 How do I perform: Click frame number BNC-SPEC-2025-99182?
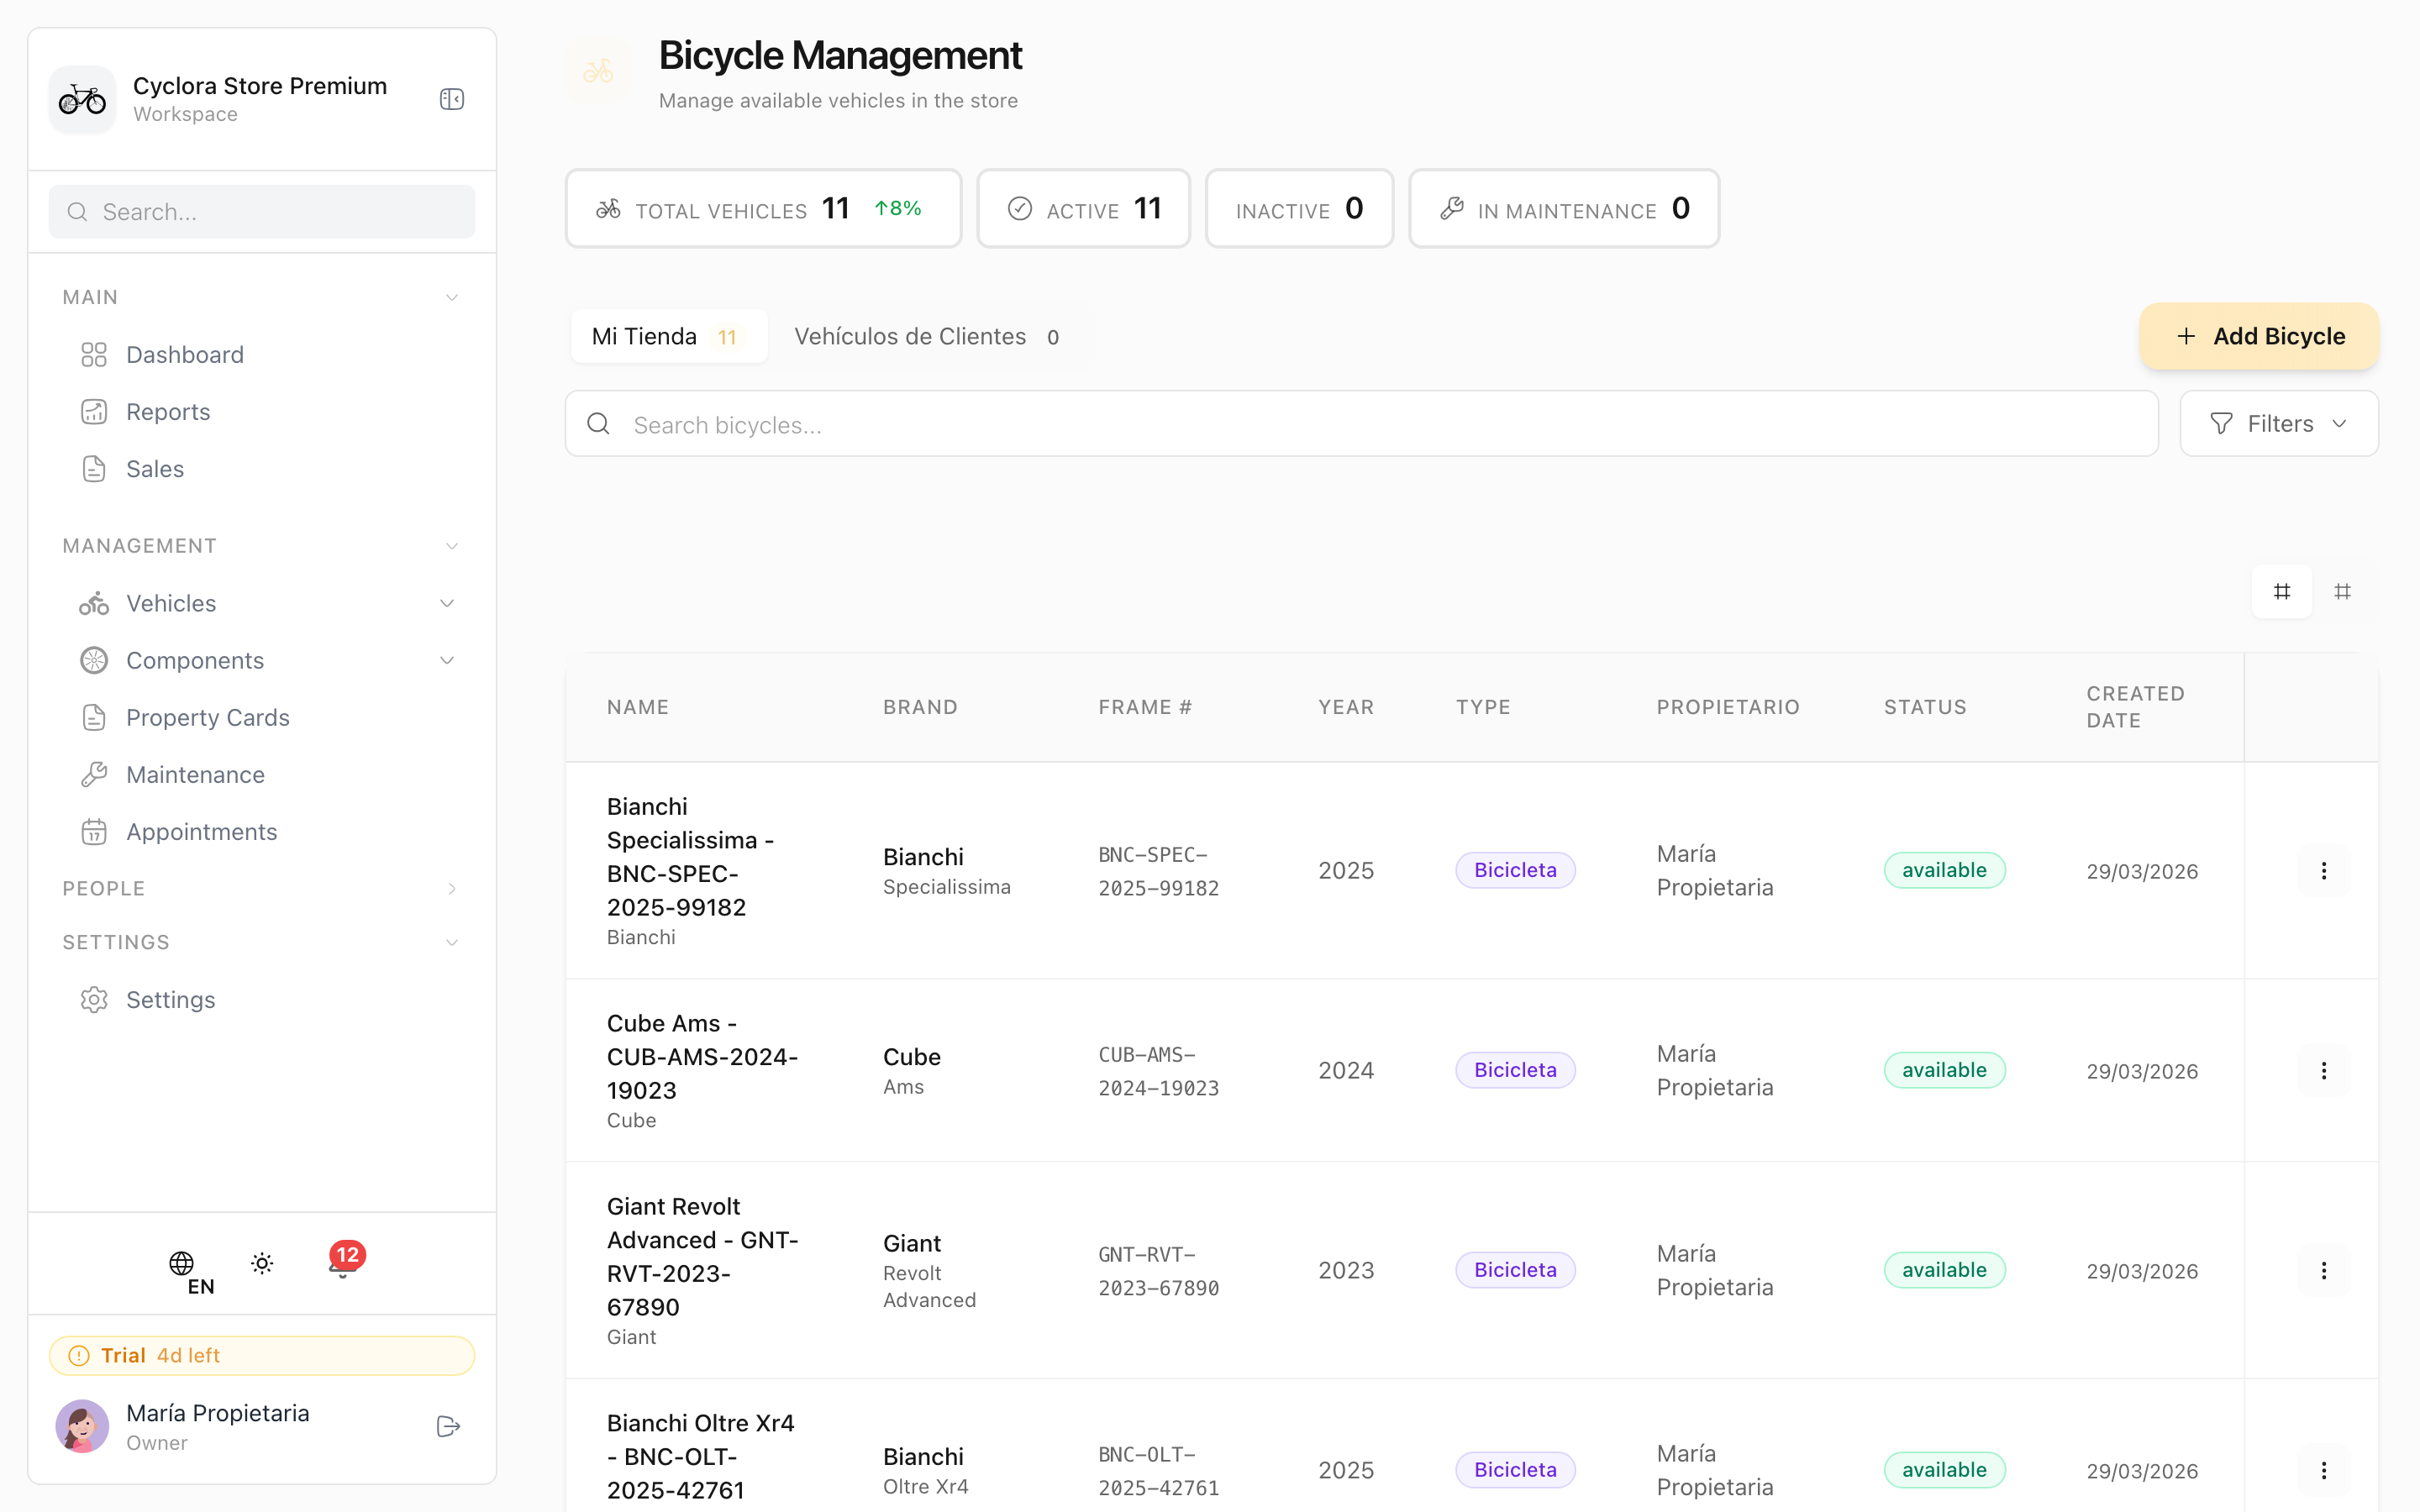coord(1159,871)
